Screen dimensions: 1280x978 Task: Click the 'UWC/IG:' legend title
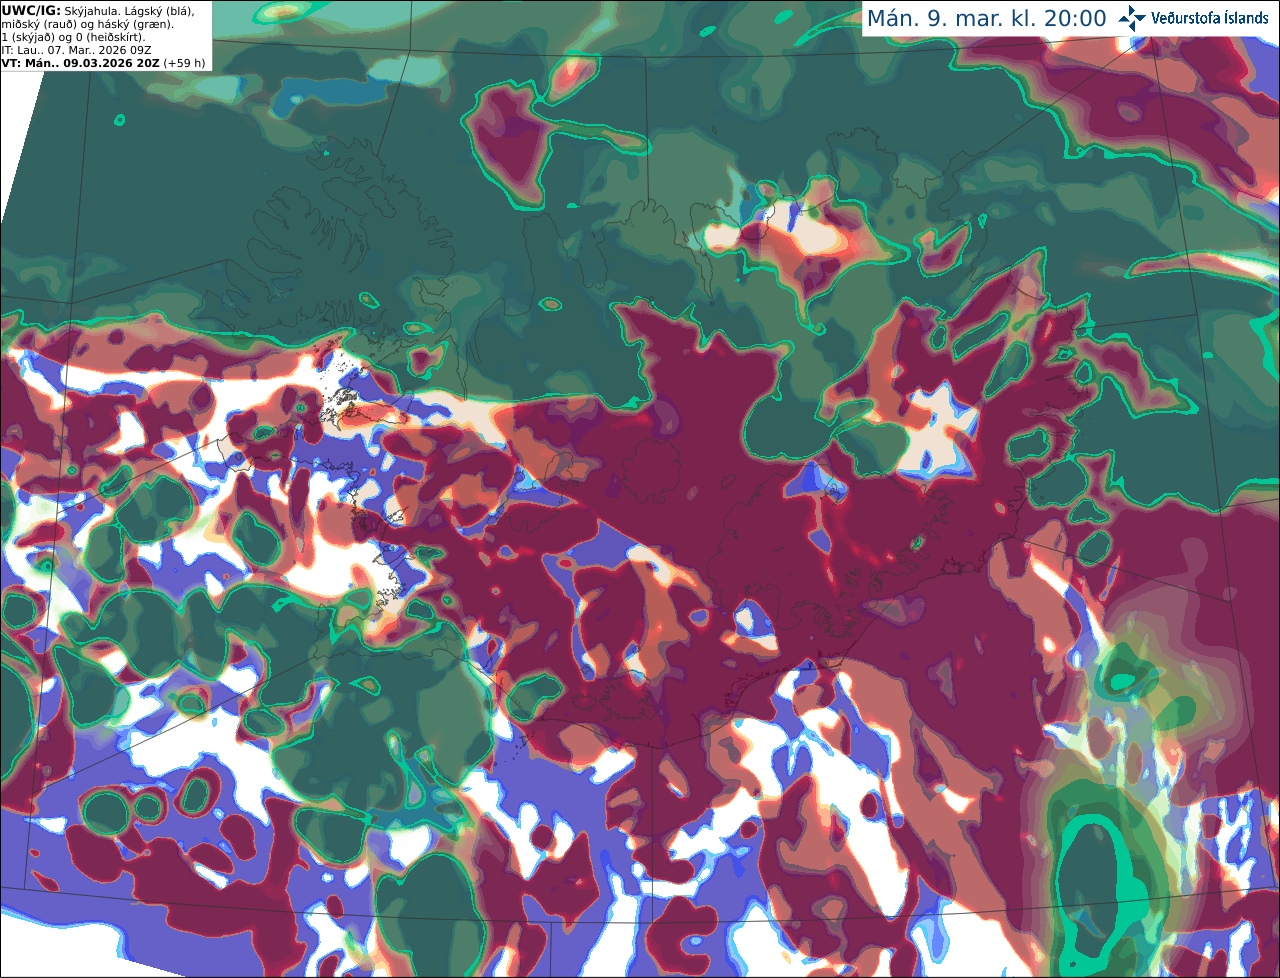click(x=31, y=10)
